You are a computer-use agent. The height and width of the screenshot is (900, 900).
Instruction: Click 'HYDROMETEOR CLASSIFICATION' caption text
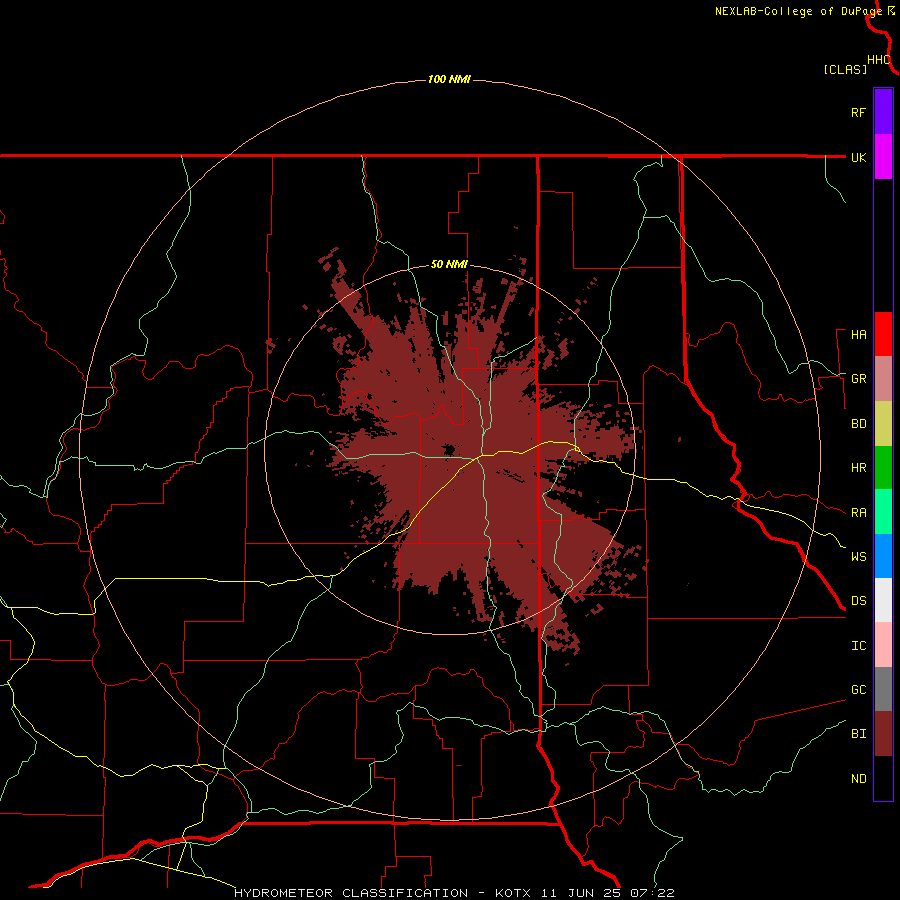351,893
